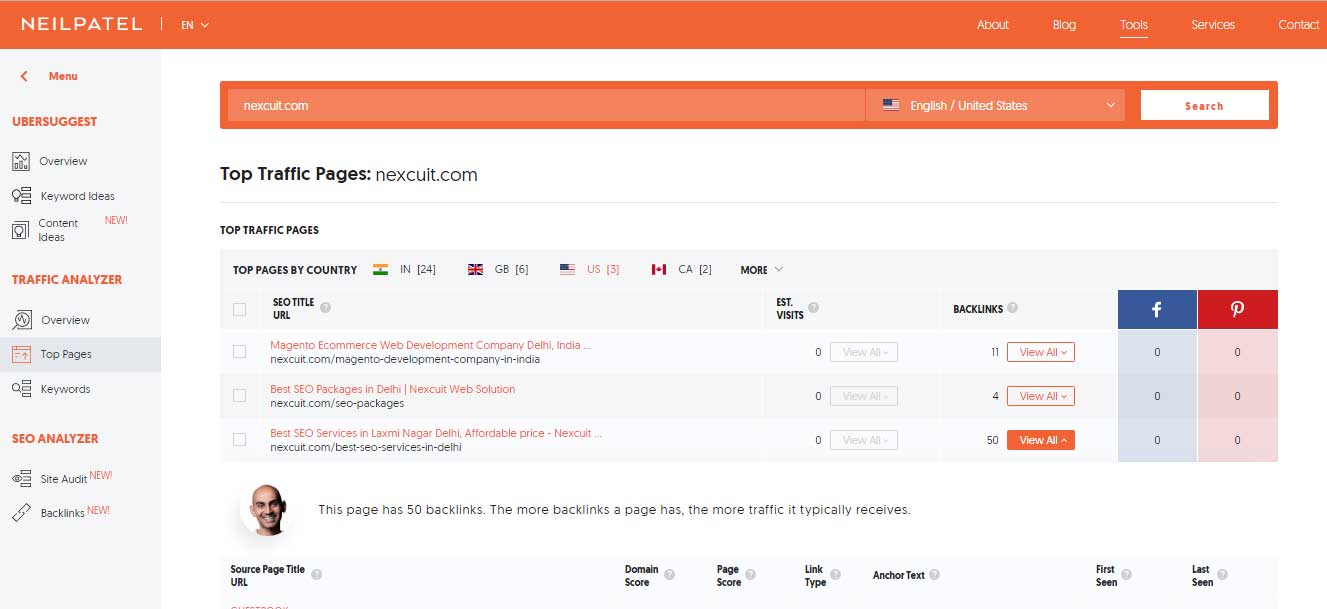Open the EN language dropdown
The width and height of the screenshot is (1327, 609).
195,25
